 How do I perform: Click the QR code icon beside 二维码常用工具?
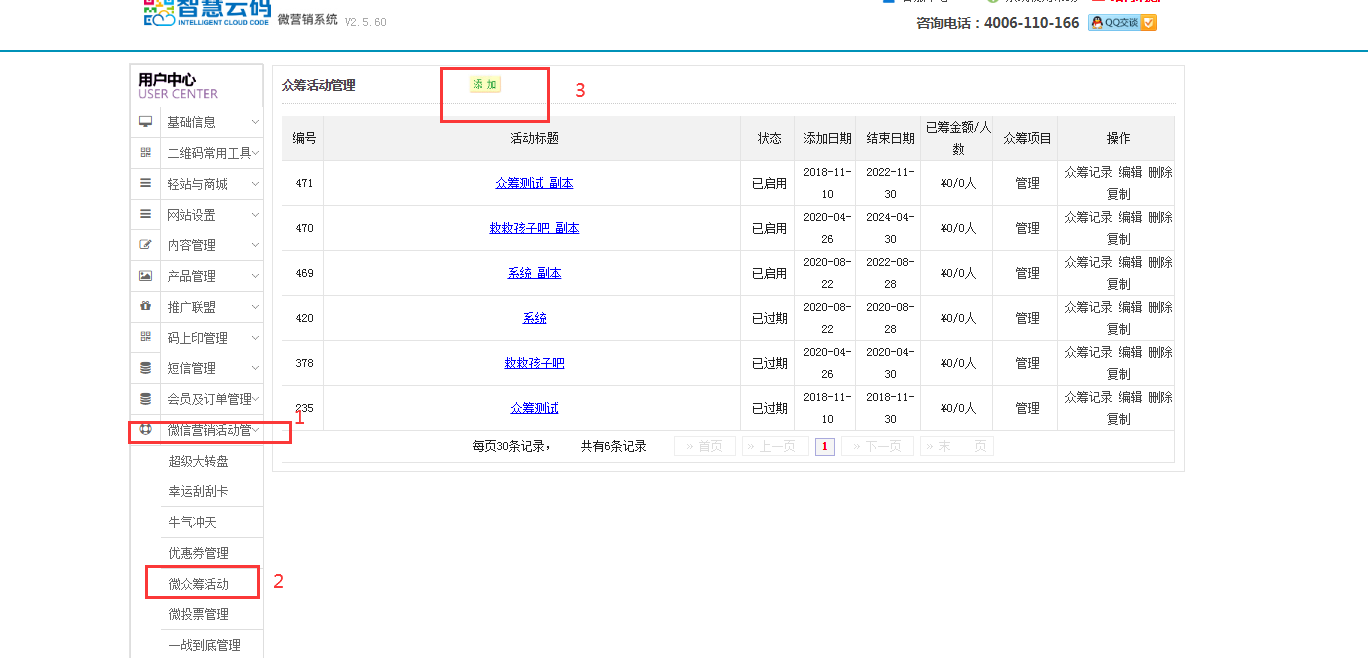(x=146, y=153)
